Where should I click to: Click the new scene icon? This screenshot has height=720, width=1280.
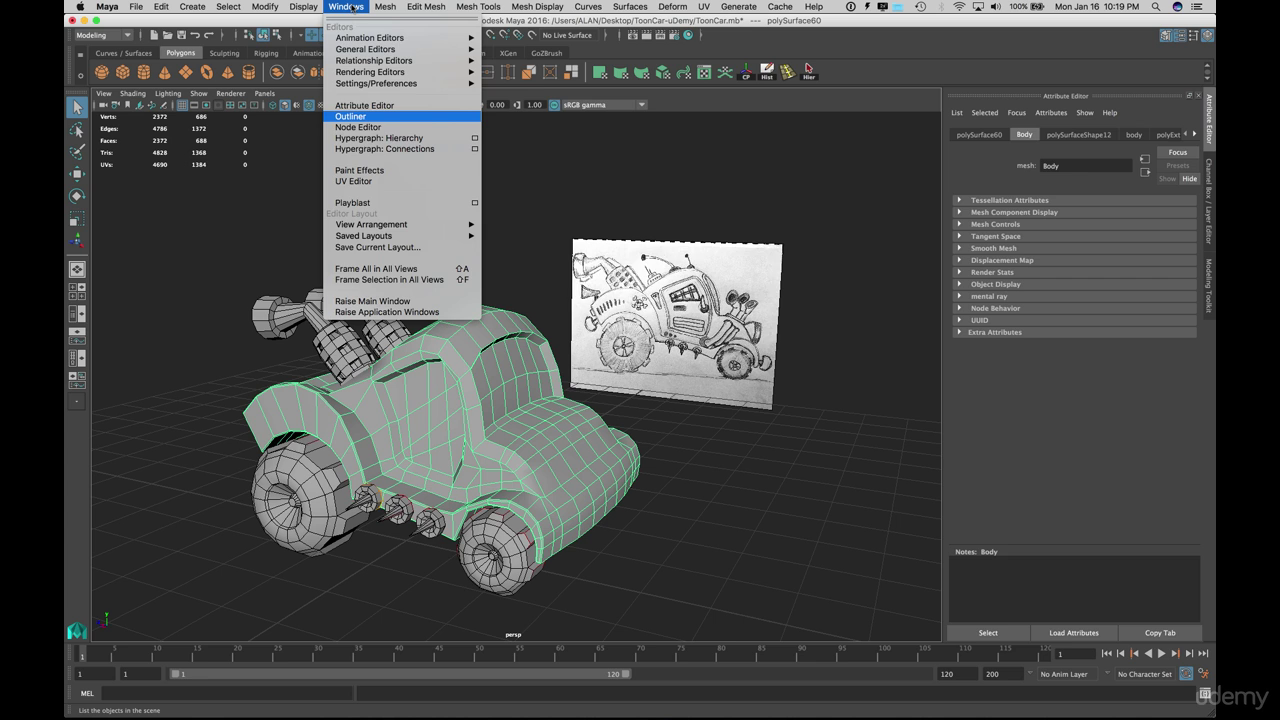(155, 35)
